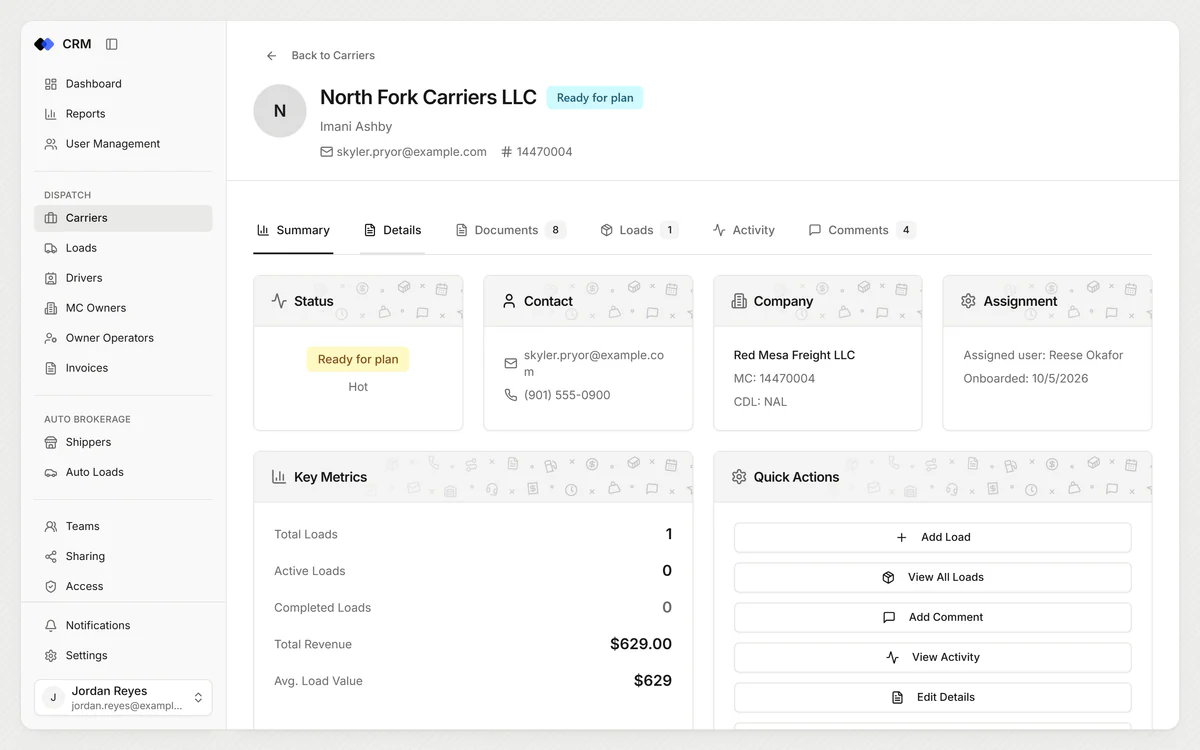Click the MC Owners building icon

pyautogui.click(x=51, y=308)
